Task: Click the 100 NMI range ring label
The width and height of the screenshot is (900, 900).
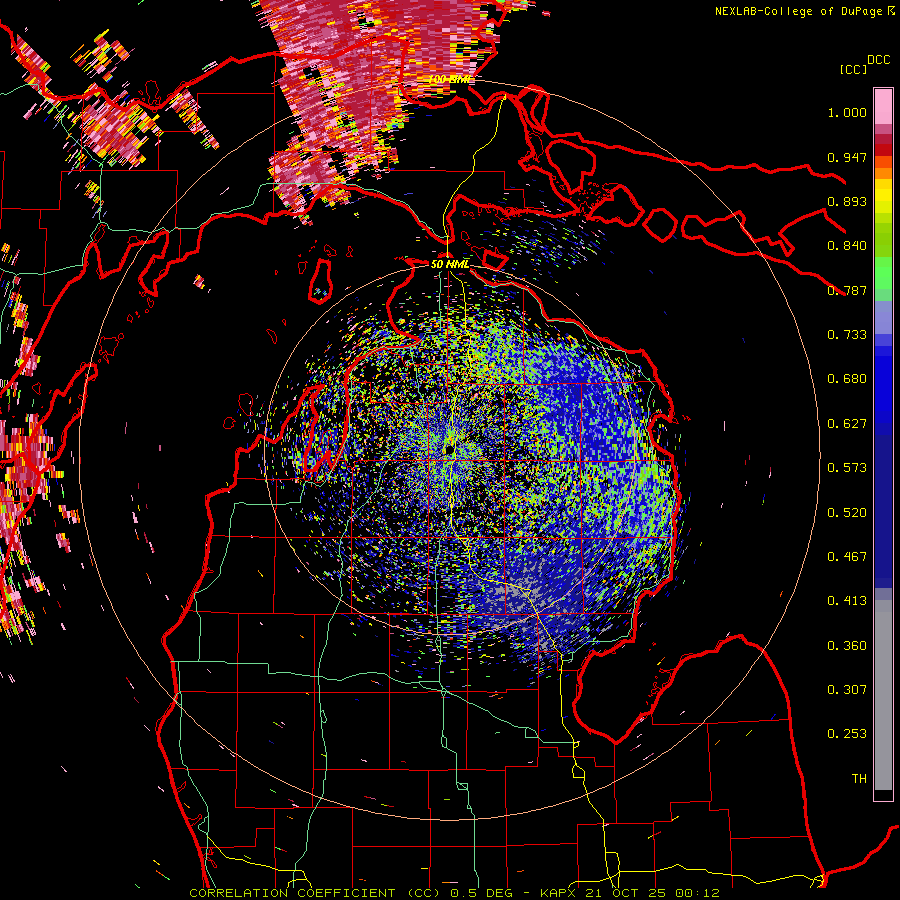Action: click(x=451, y=79)
